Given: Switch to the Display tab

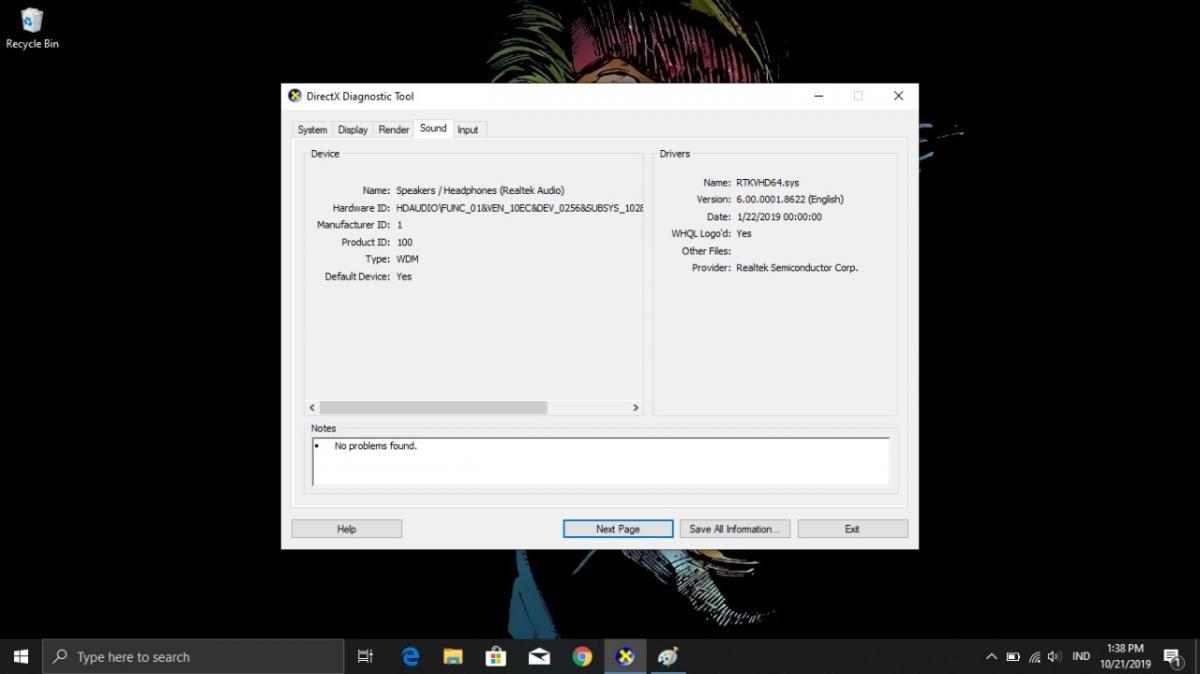Looking at the screenshot, I should tap(352, 130).
